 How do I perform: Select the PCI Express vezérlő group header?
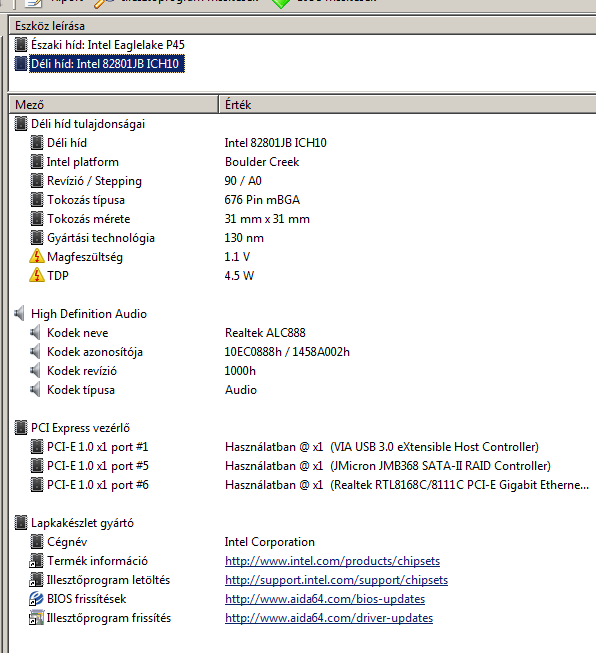tap(80, 428)
